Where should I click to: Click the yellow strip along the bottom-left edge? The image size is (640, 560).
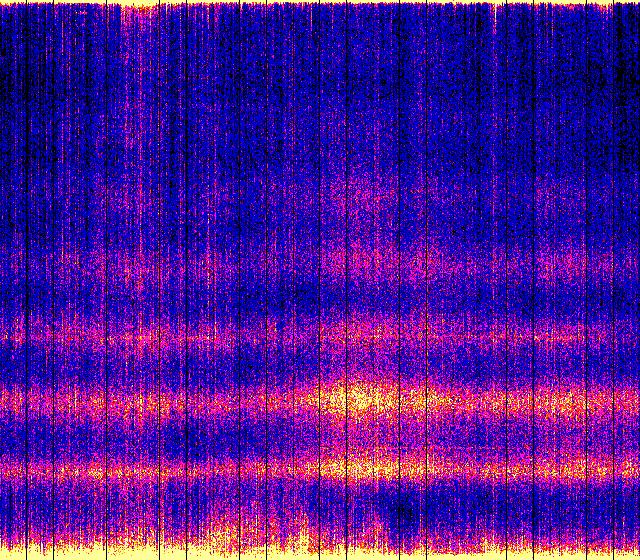(x=60, y=552)
